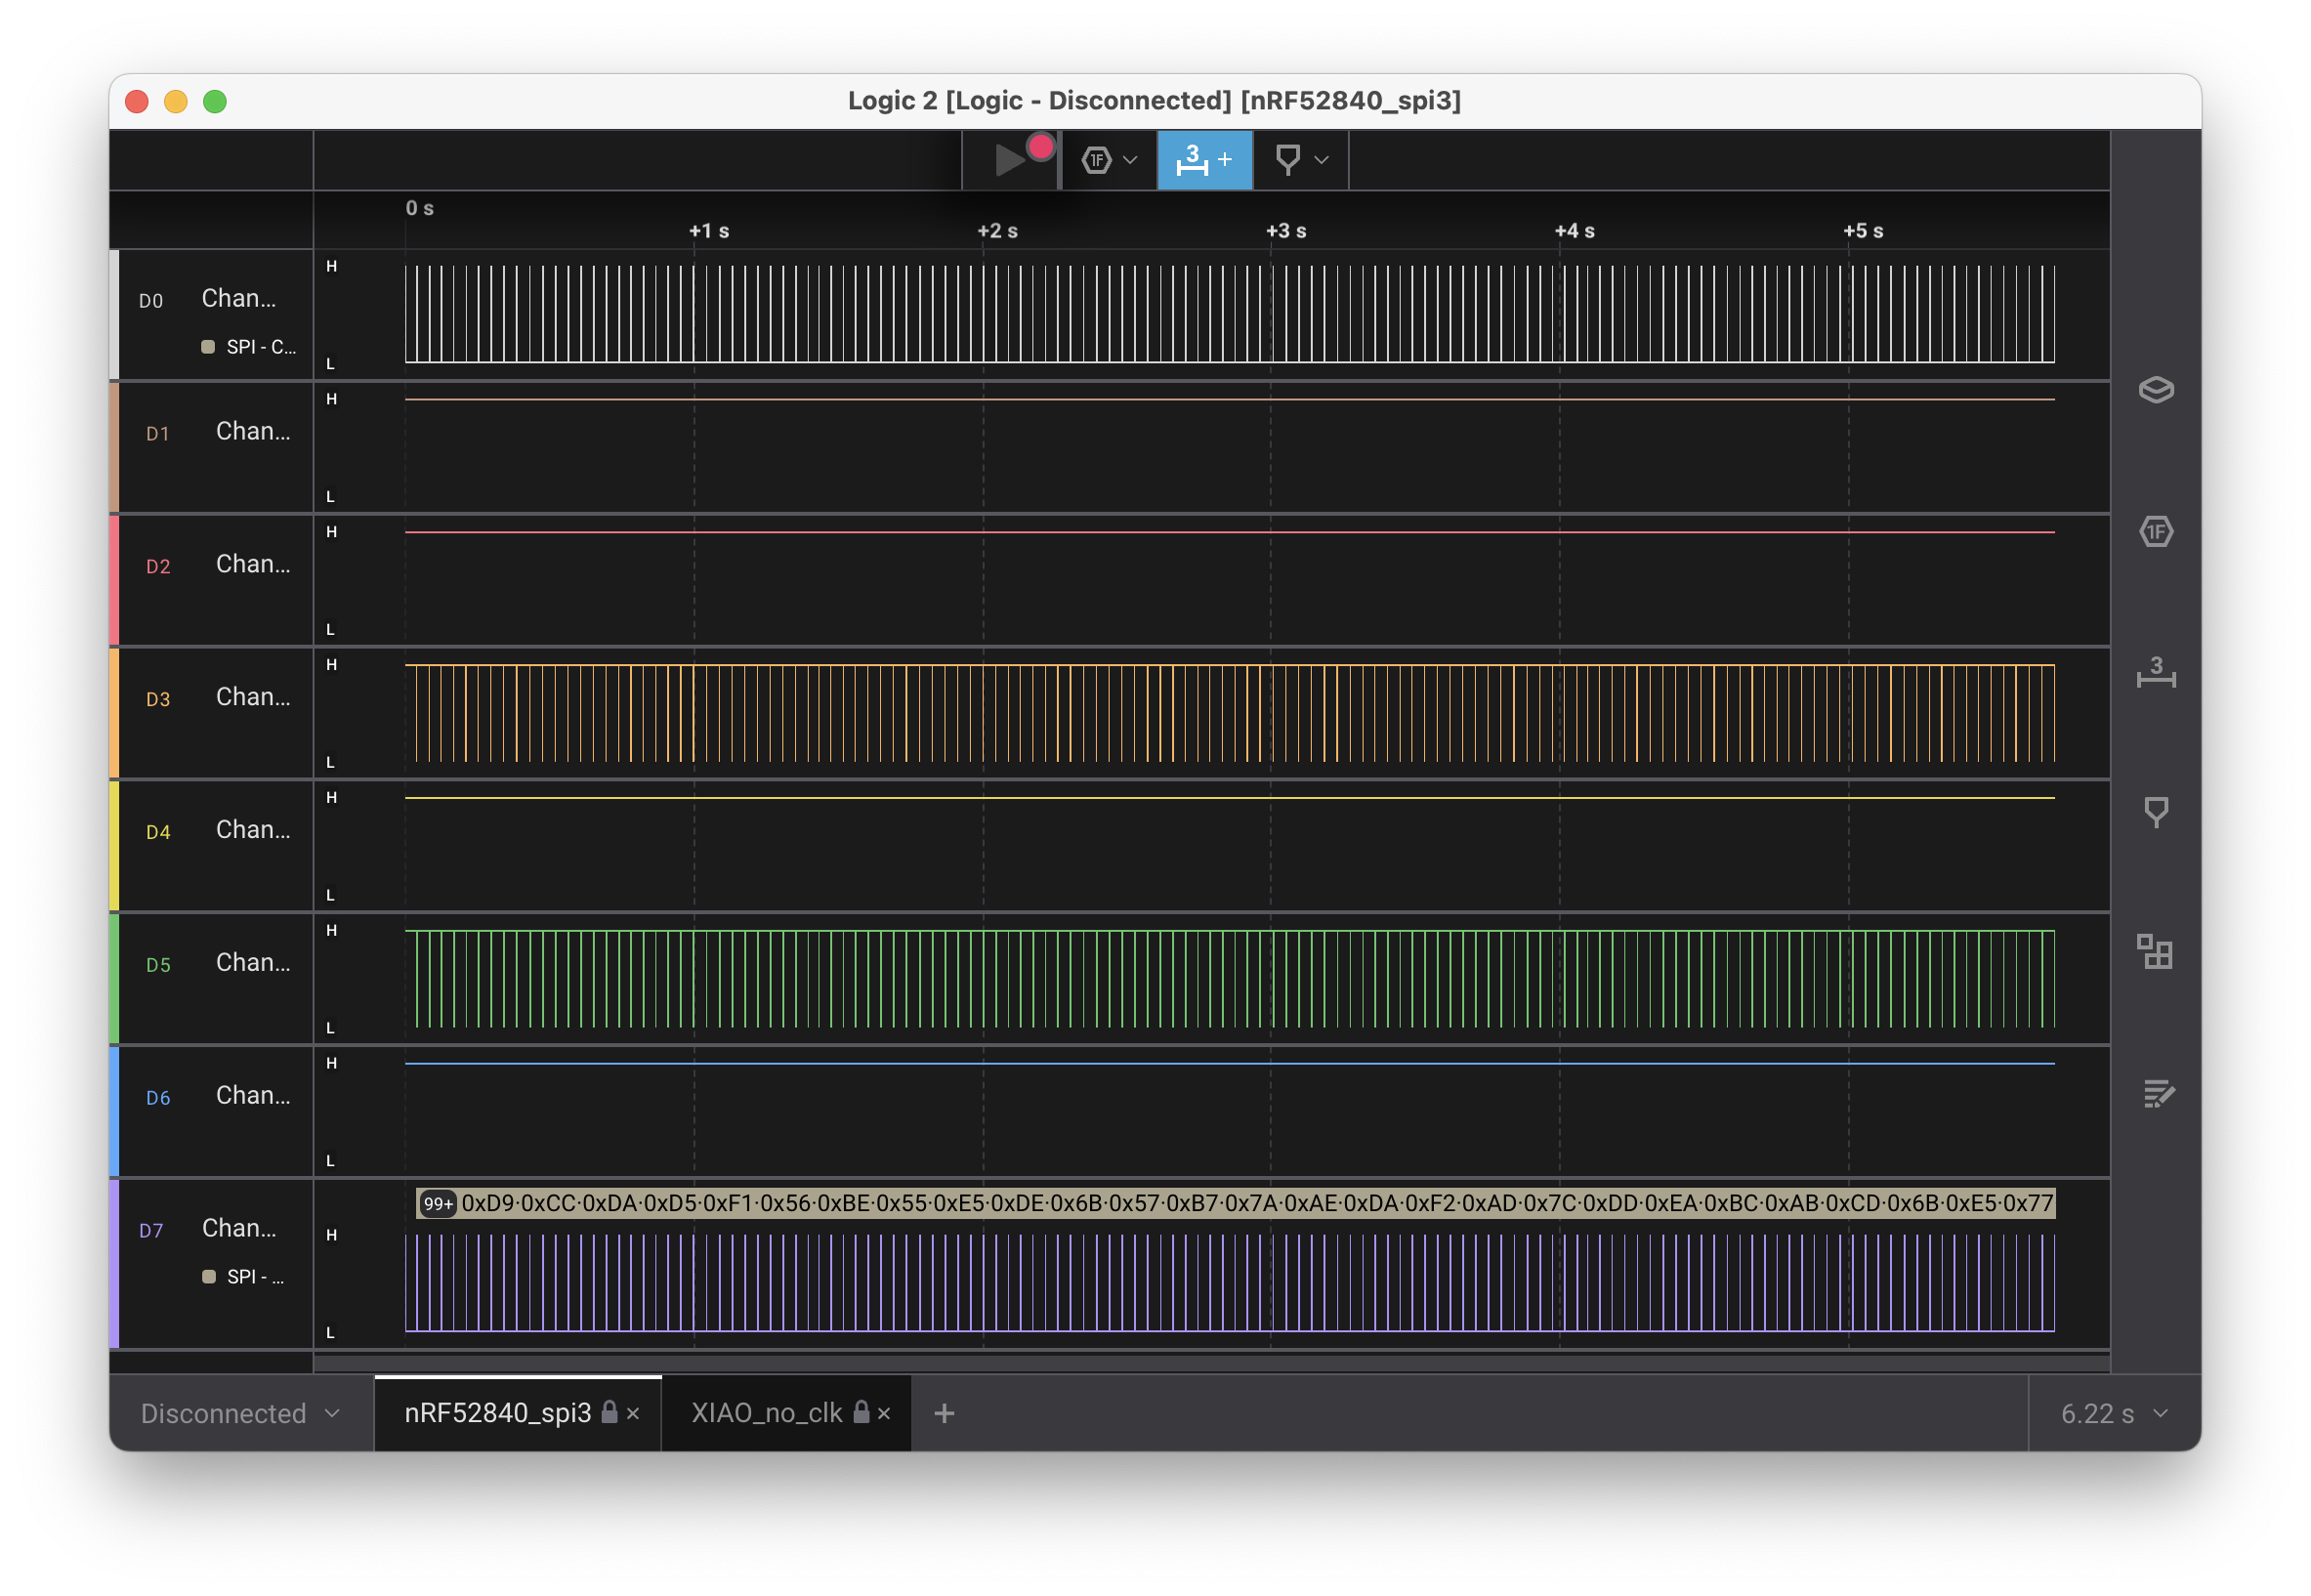Open the Disconnected device dropdown
The image size is (2311, 1596).
[x=240, y=1413]
